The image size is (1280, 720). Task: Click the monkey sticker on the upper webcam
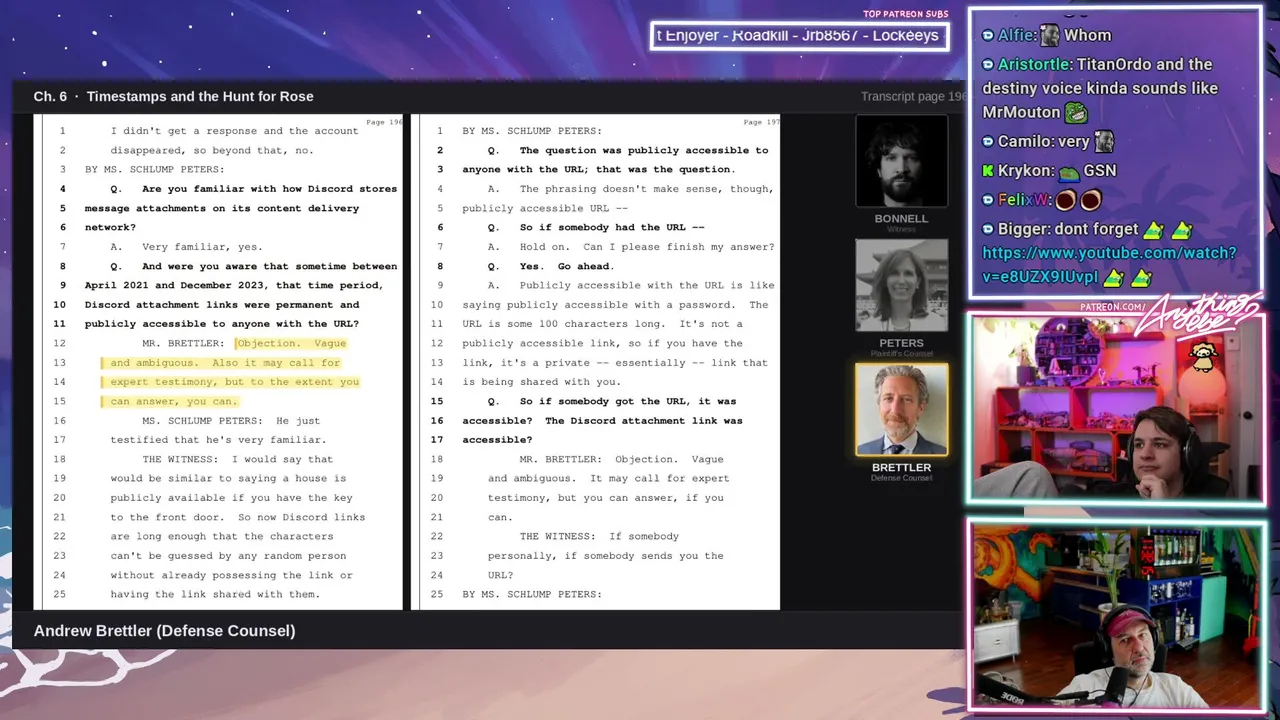[1203, 357]
